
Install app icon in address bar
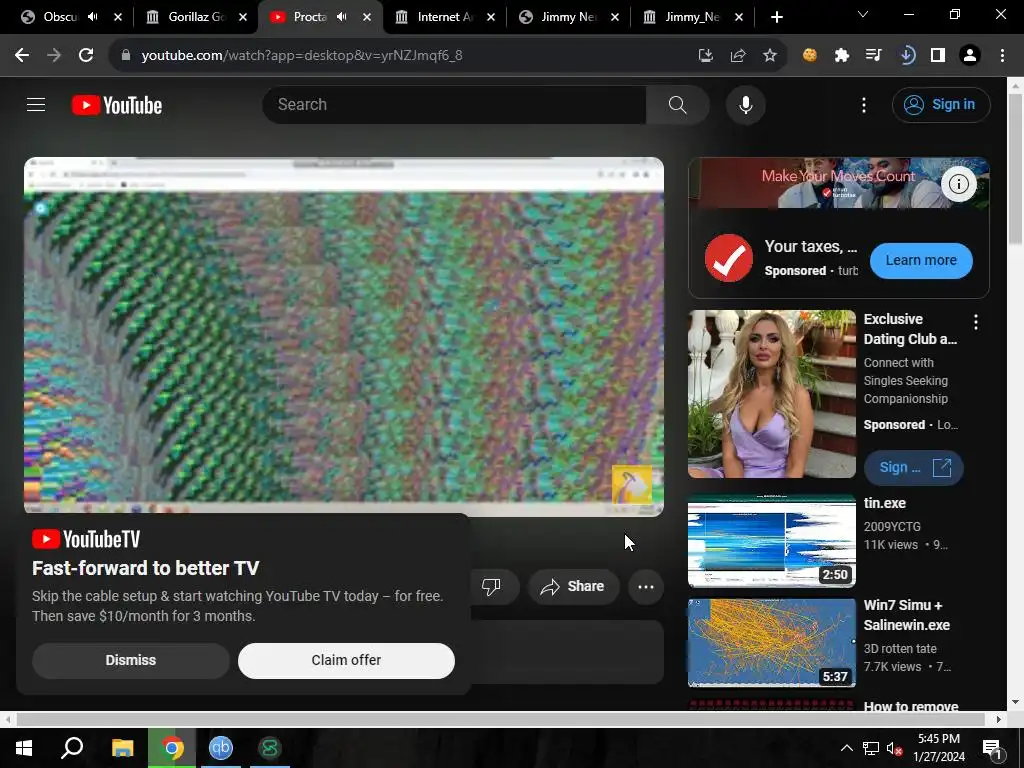(x=705, y=56)
